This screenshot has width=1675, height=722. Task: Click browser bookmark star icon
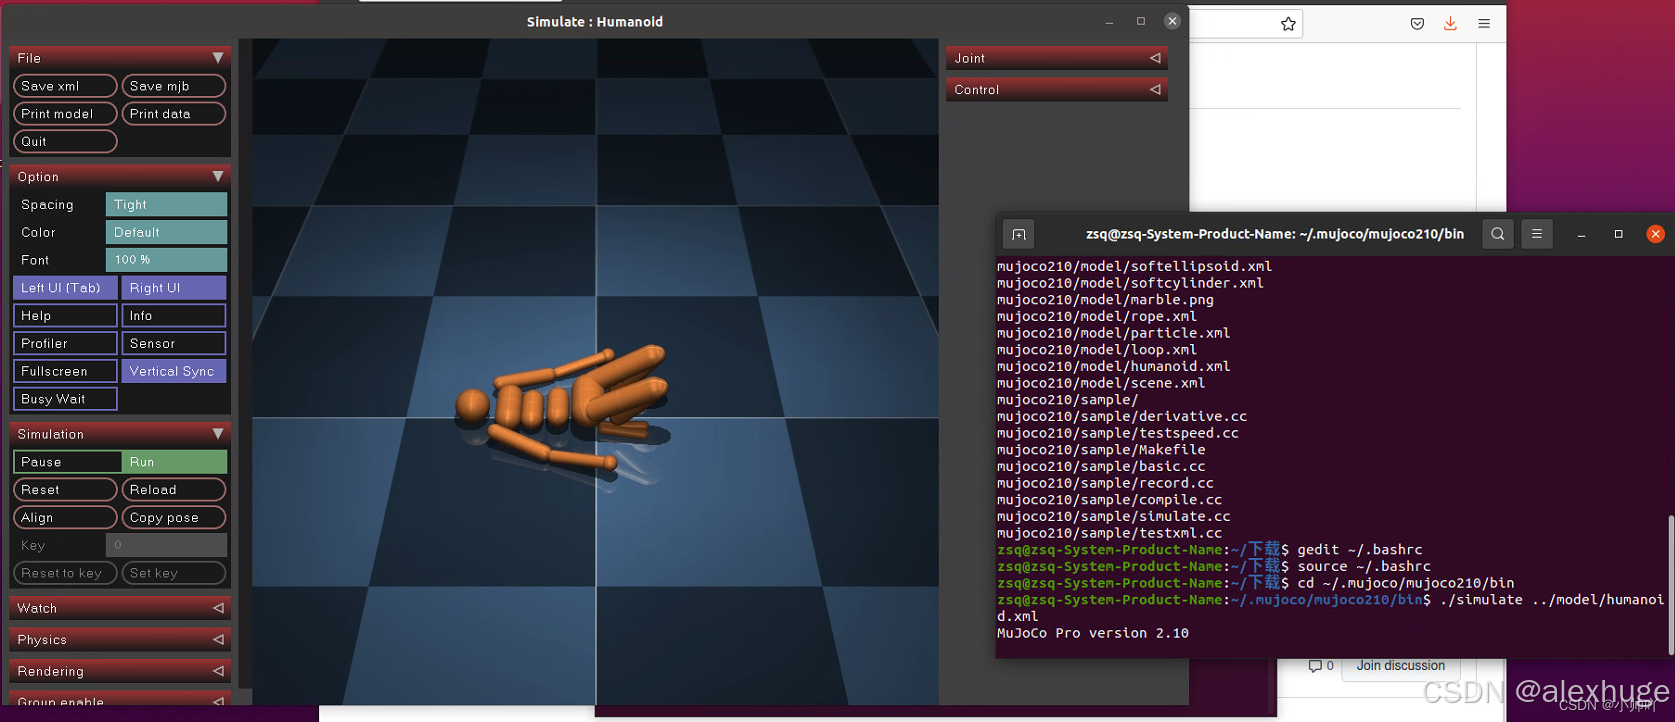coord(1288,24)
